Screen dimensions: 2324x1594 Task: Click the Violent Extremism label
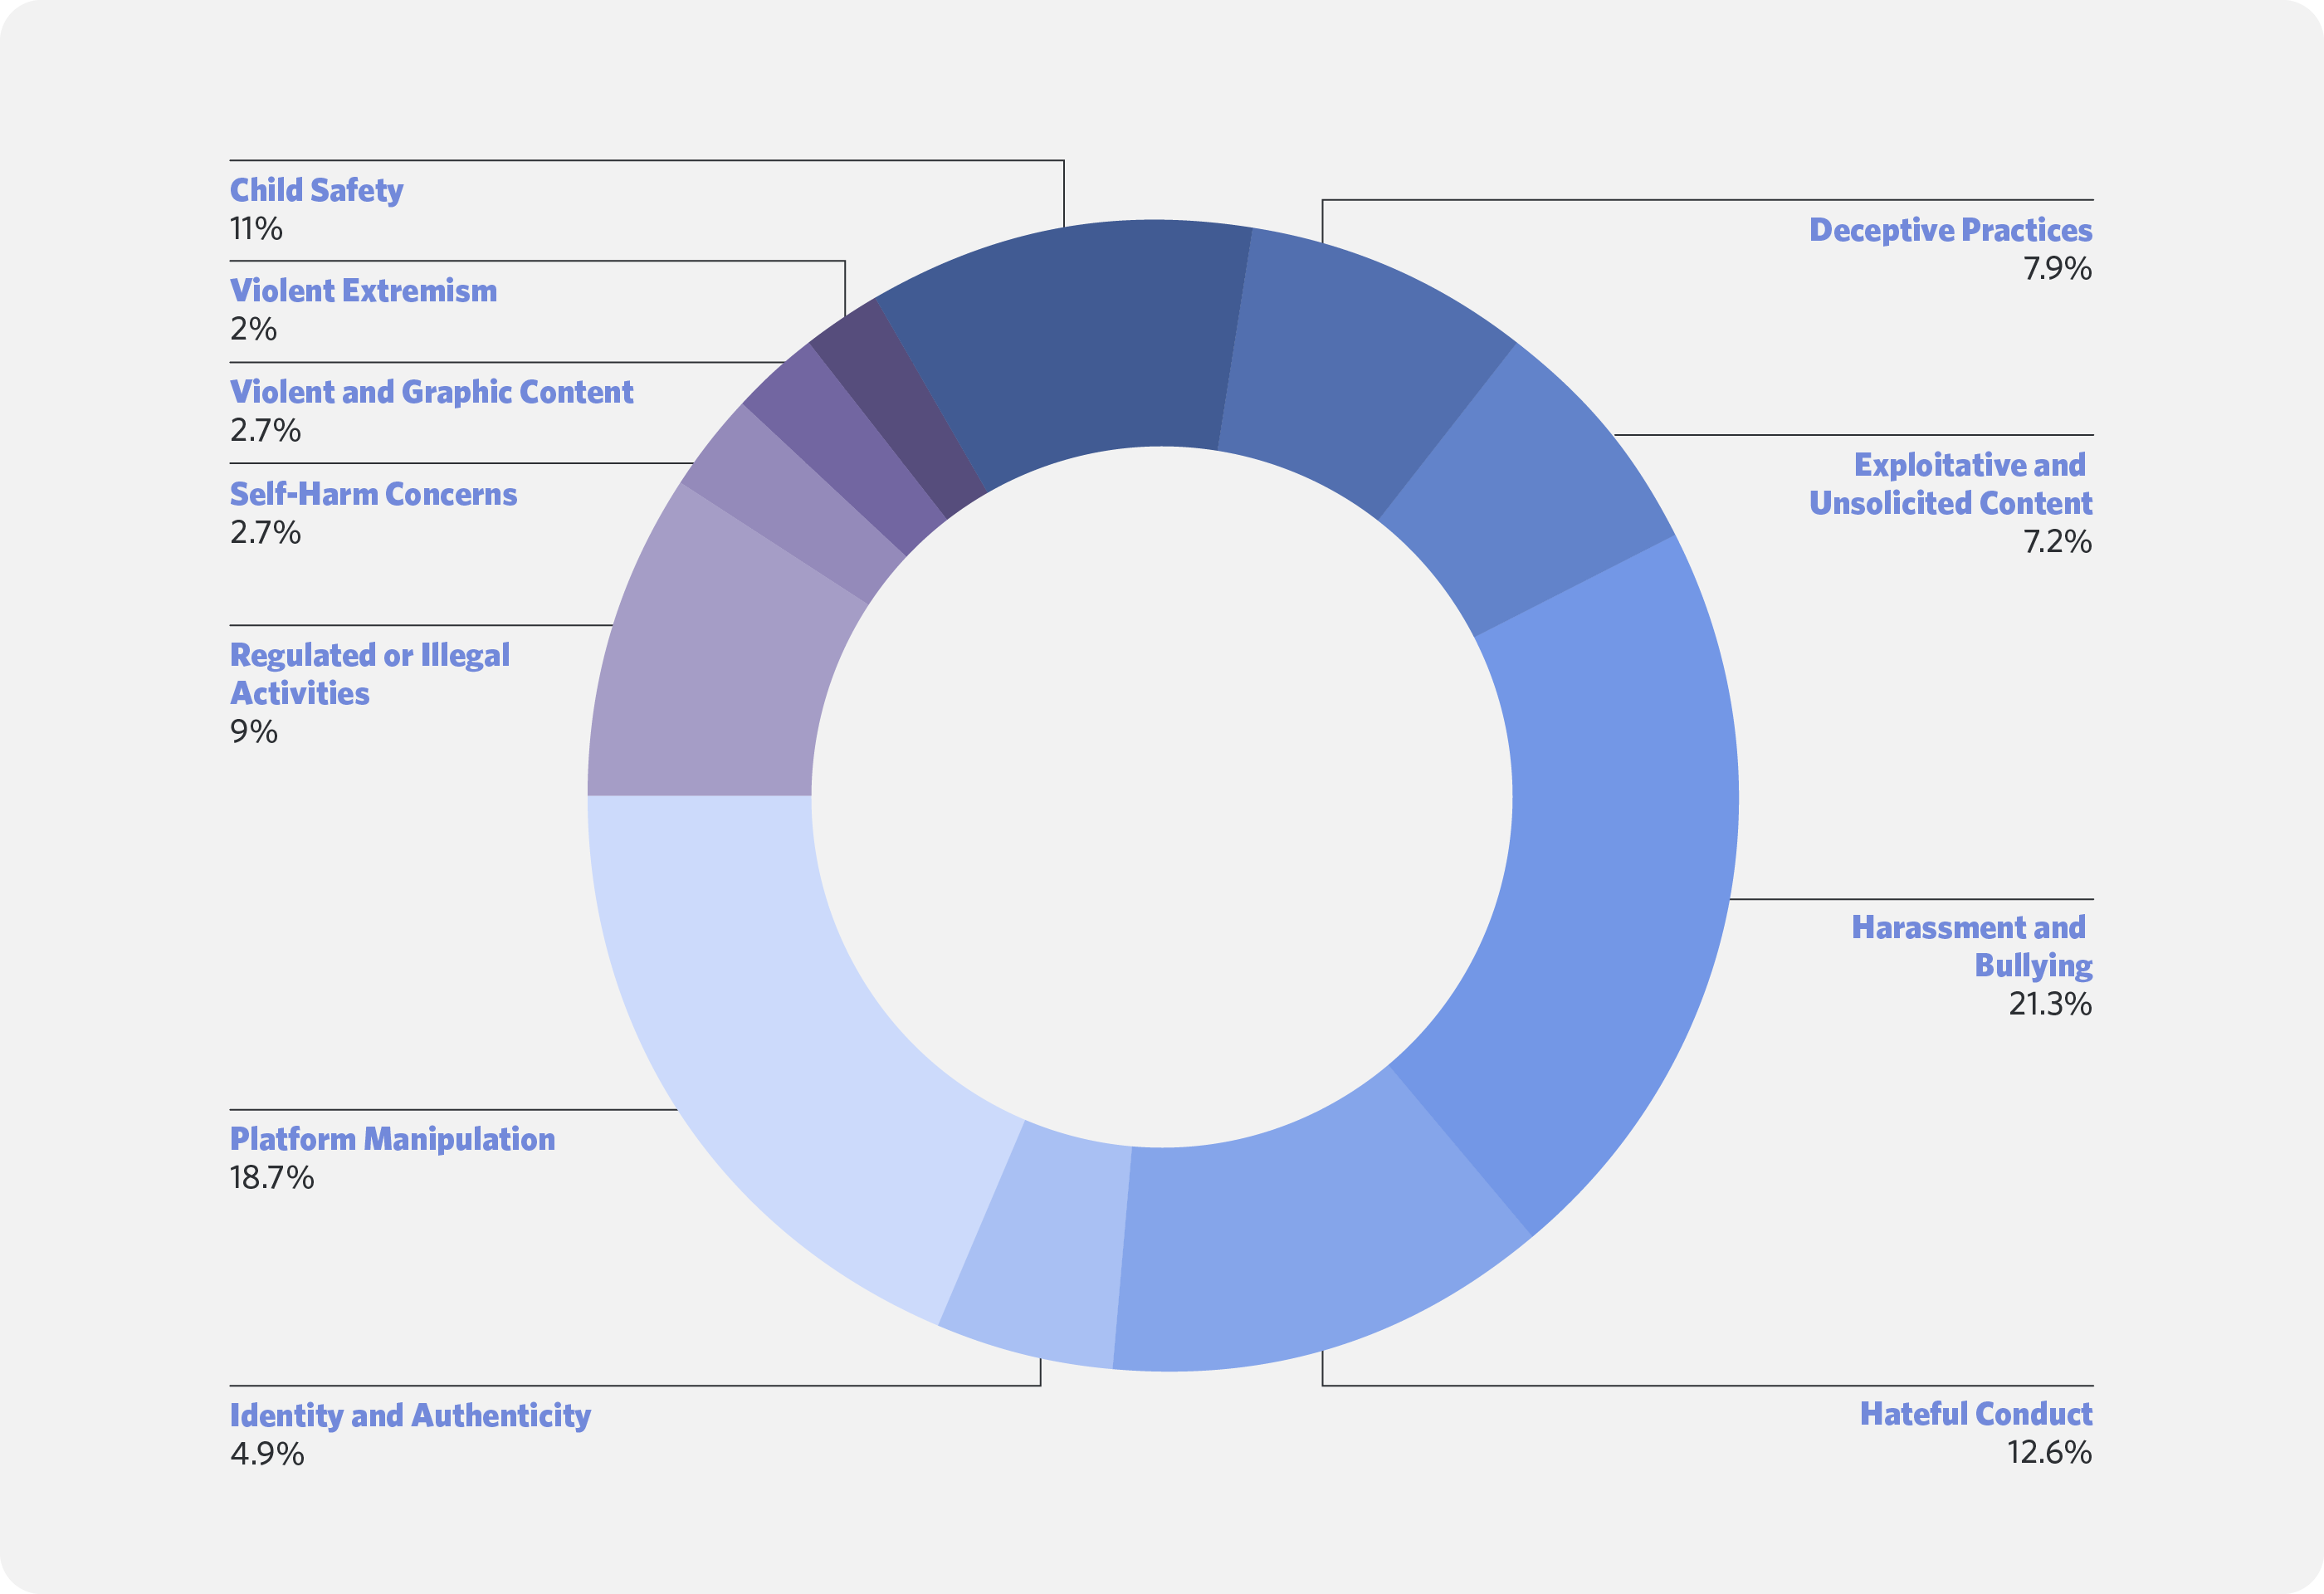[363, 291]
